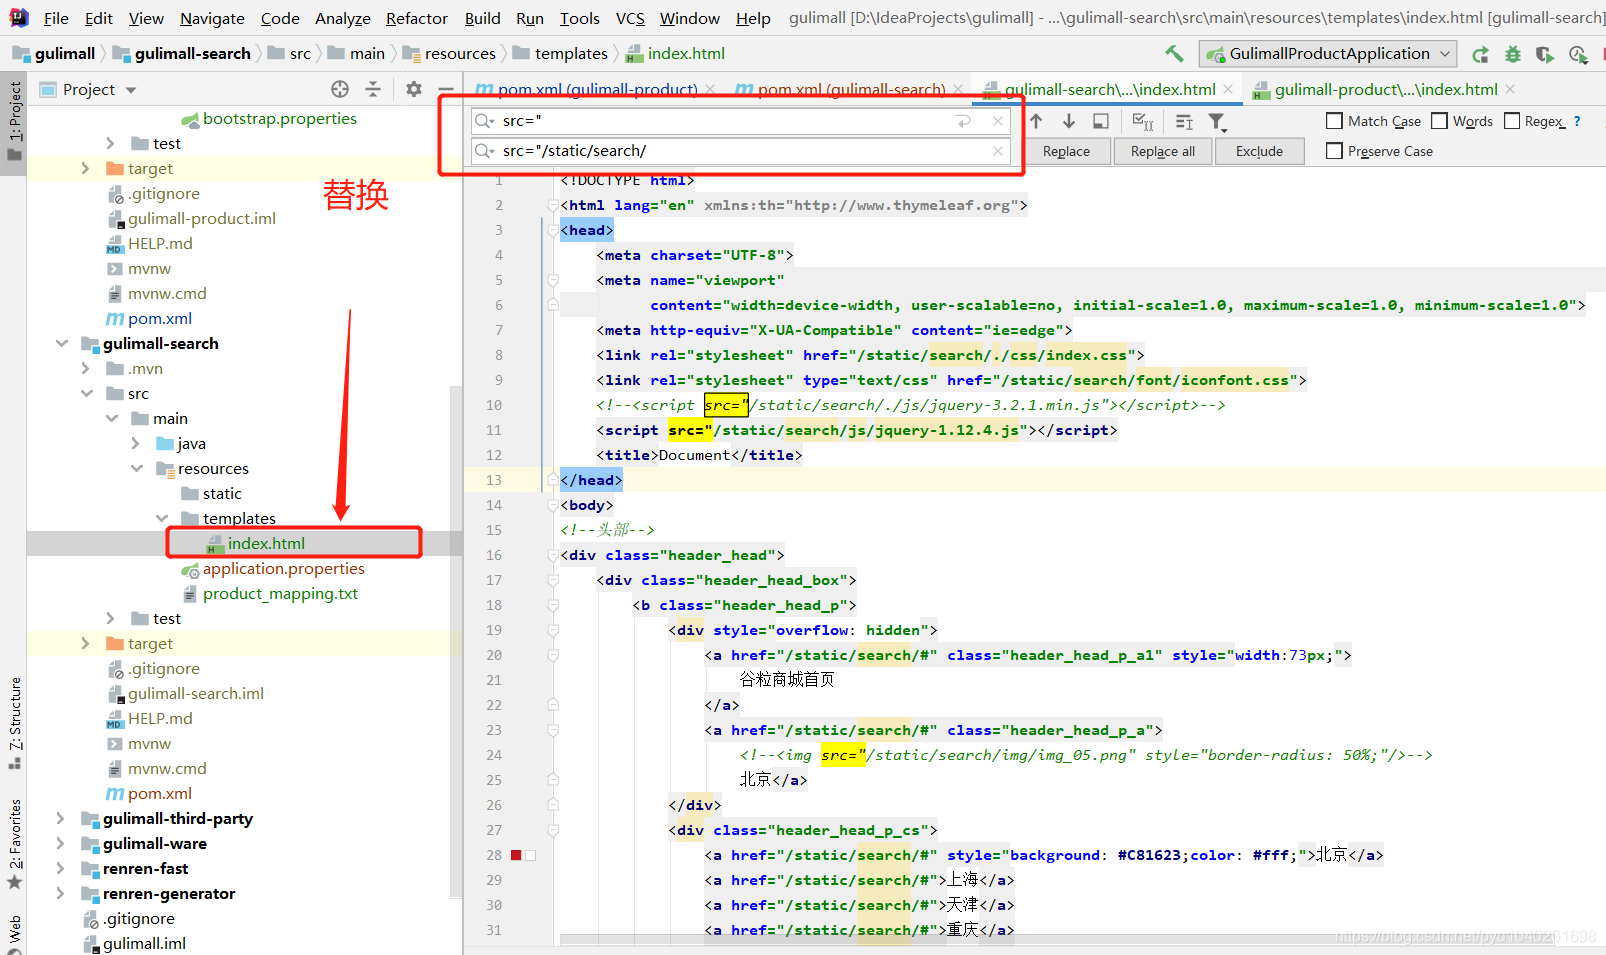The width and height of the screenshot is (1606, 955).
Task: Clear the replace field text
Action: coord(998,151)
